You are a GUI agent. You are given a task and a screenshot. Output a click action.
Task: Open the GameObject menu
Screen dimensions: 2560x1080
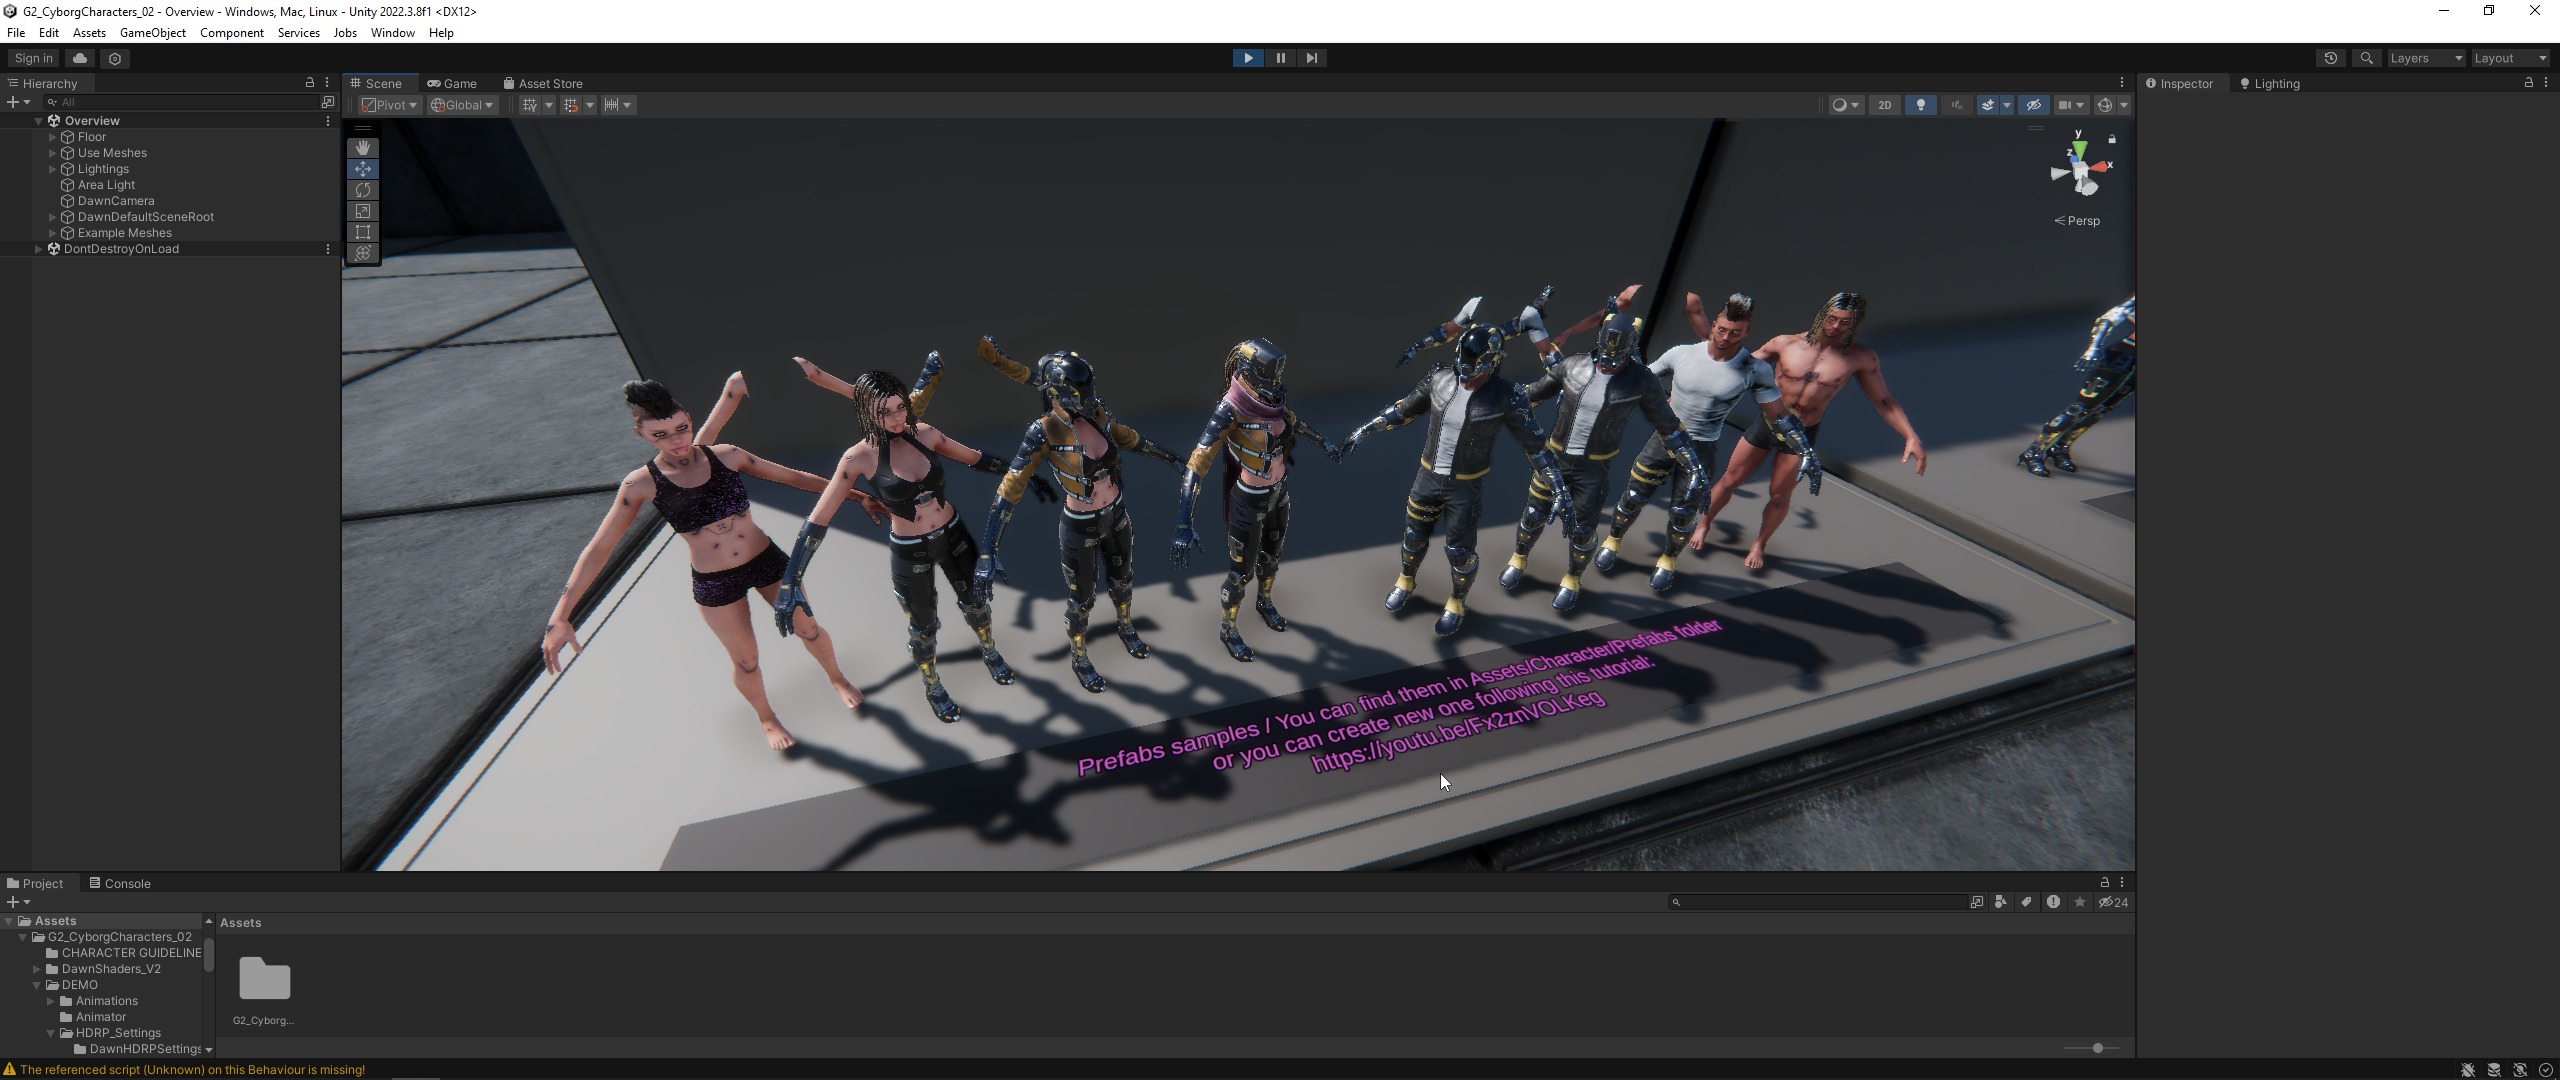[152, 33]
